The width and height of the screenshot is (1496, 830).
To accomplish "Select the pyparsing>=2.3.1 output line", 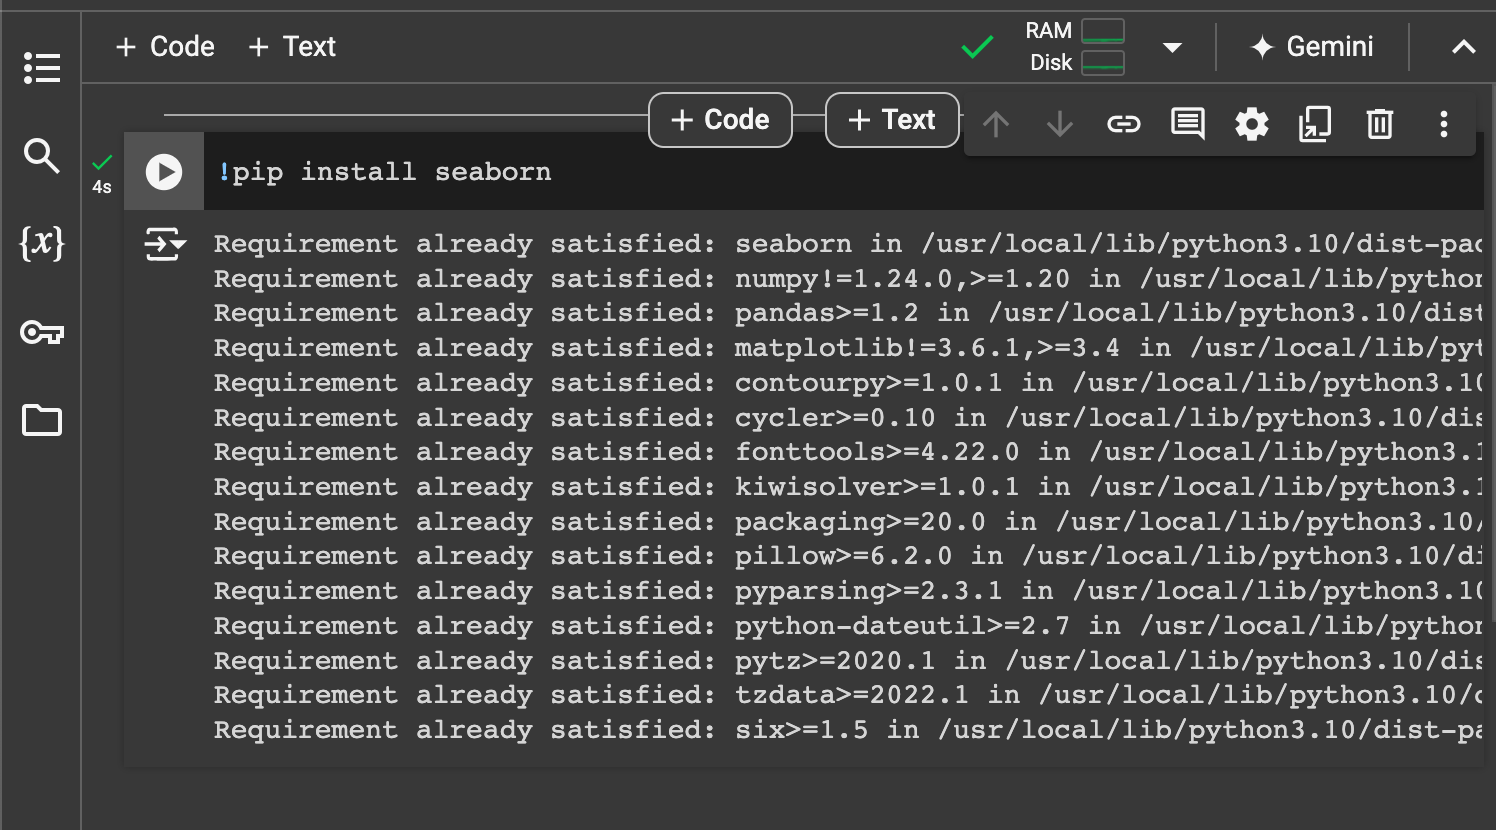I will [847, 591].
